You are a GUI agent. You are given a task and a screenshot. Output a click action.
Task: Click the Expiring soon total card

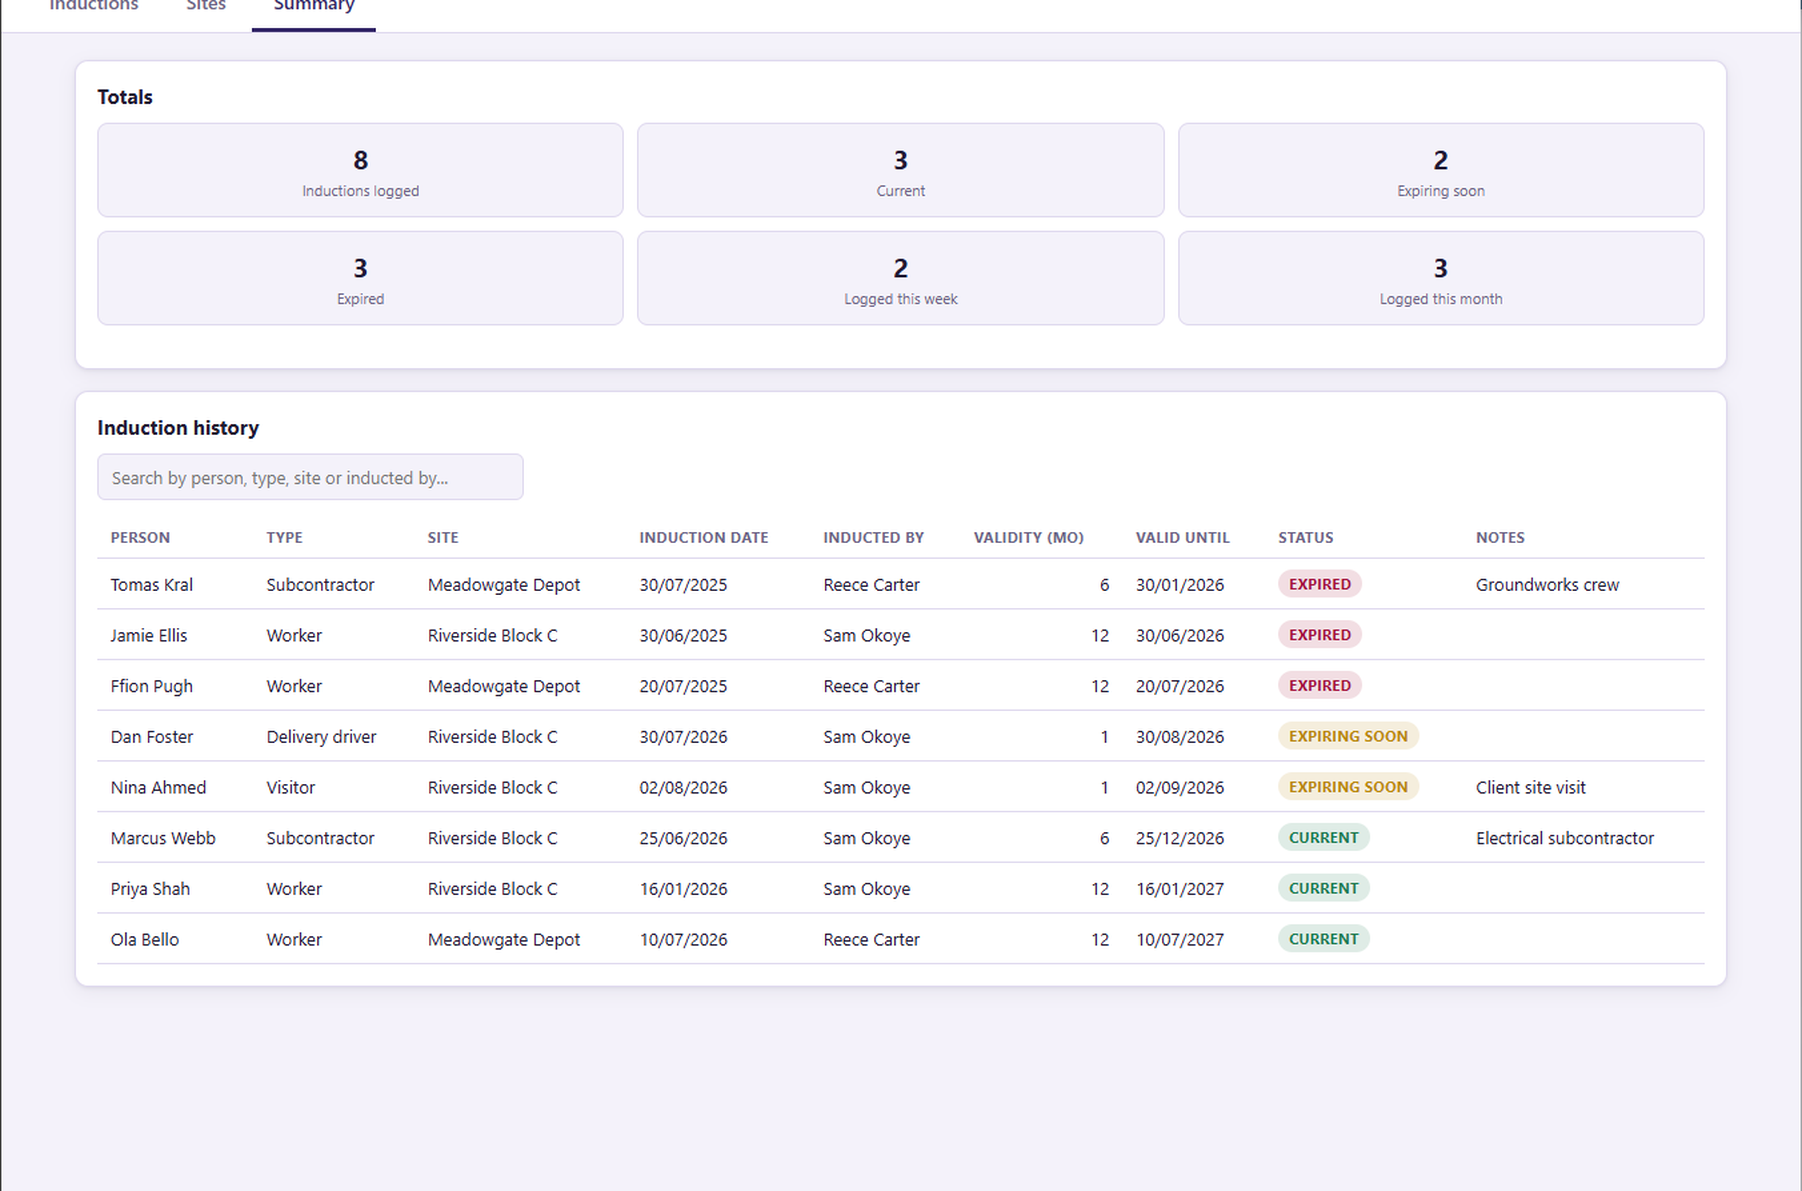click(x=1441, y=170)
